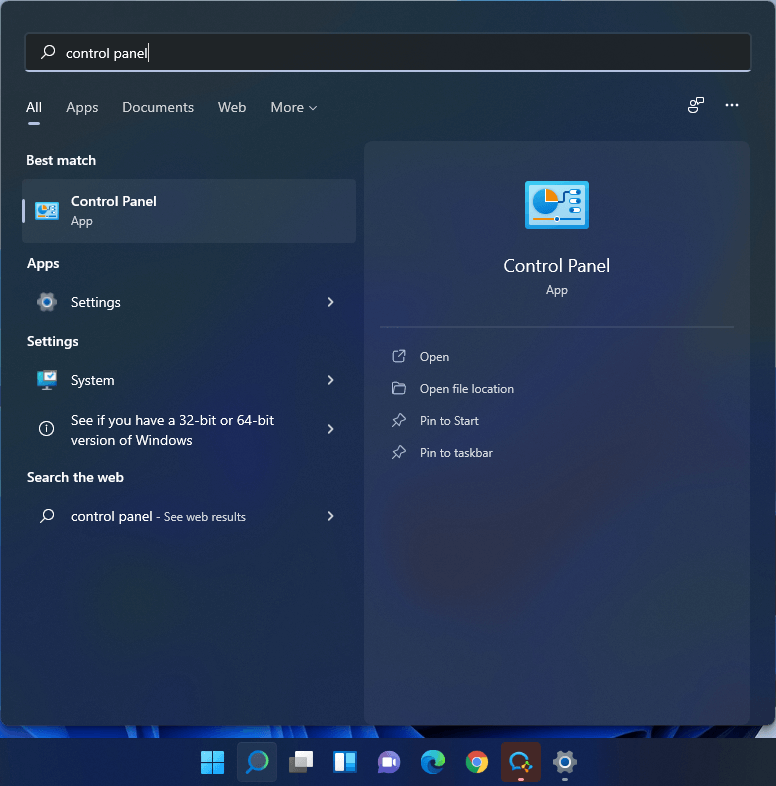
Task: Open Task View from the taskbar
Action: tap(301, 762)
